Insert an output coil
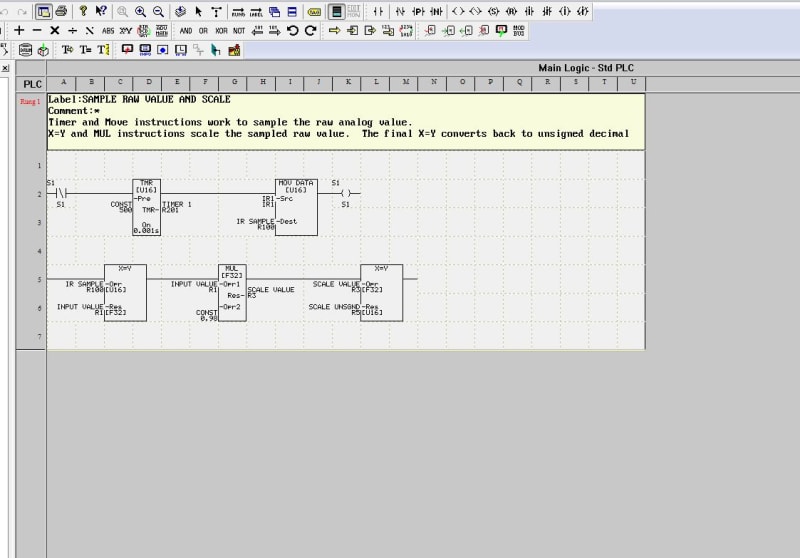 click(x=458, y=11)
